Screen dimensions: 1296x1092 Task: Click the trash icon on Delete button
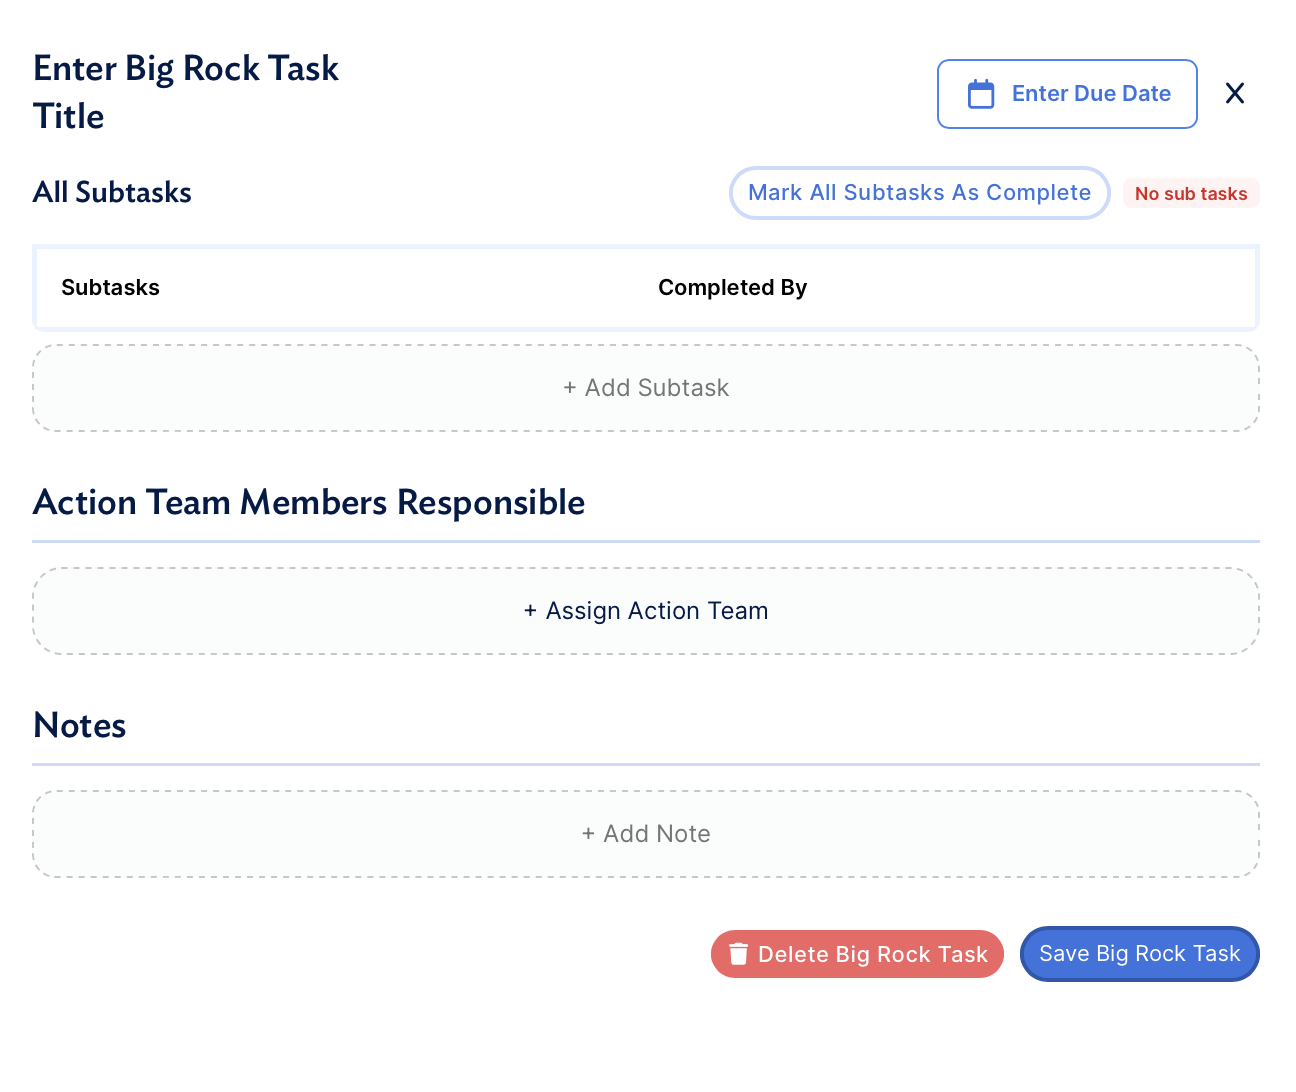pyautogui.click(x=738, y=954)
